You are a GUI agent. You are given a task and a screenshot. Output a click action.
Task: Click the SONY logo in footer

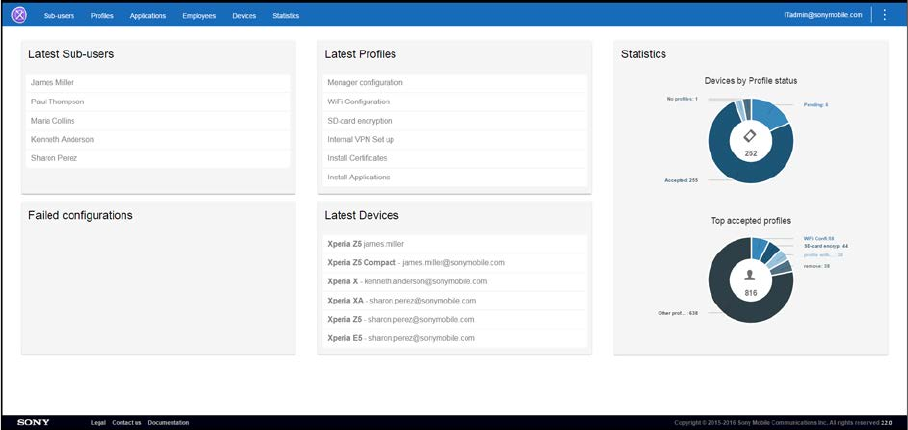click(33, 422)
